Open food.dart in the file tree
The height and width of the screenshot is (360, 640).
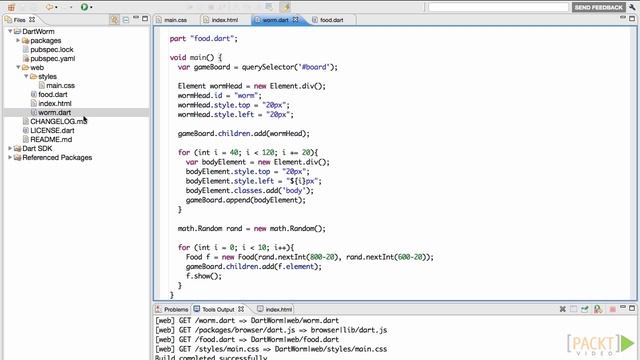click(x=53, y=94)
